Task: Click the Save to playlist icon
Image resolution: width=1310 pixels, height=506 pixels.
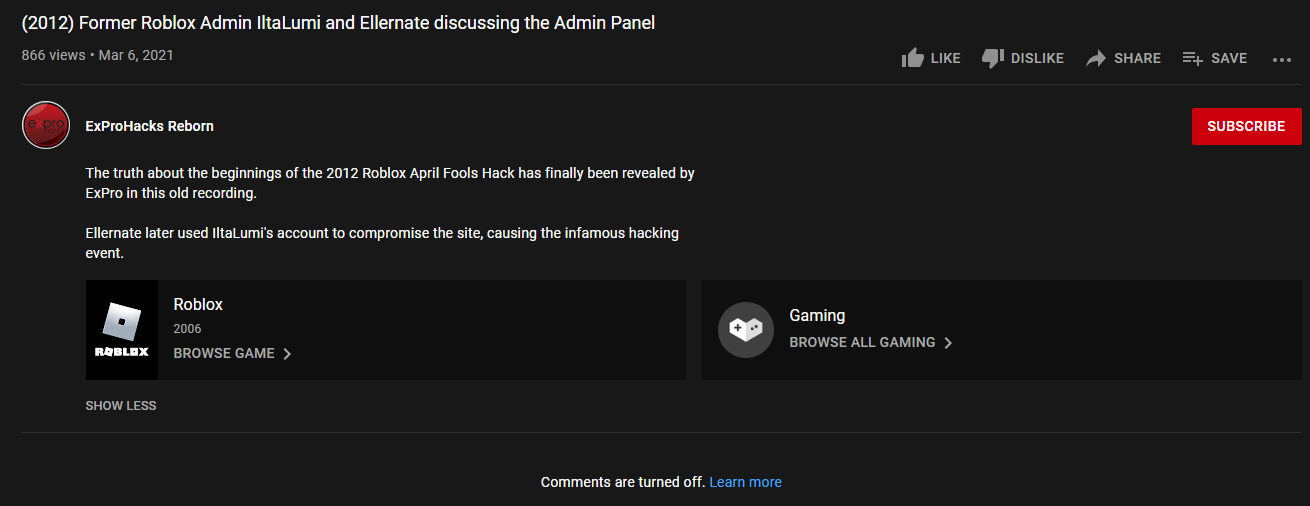Action: 1192,58
